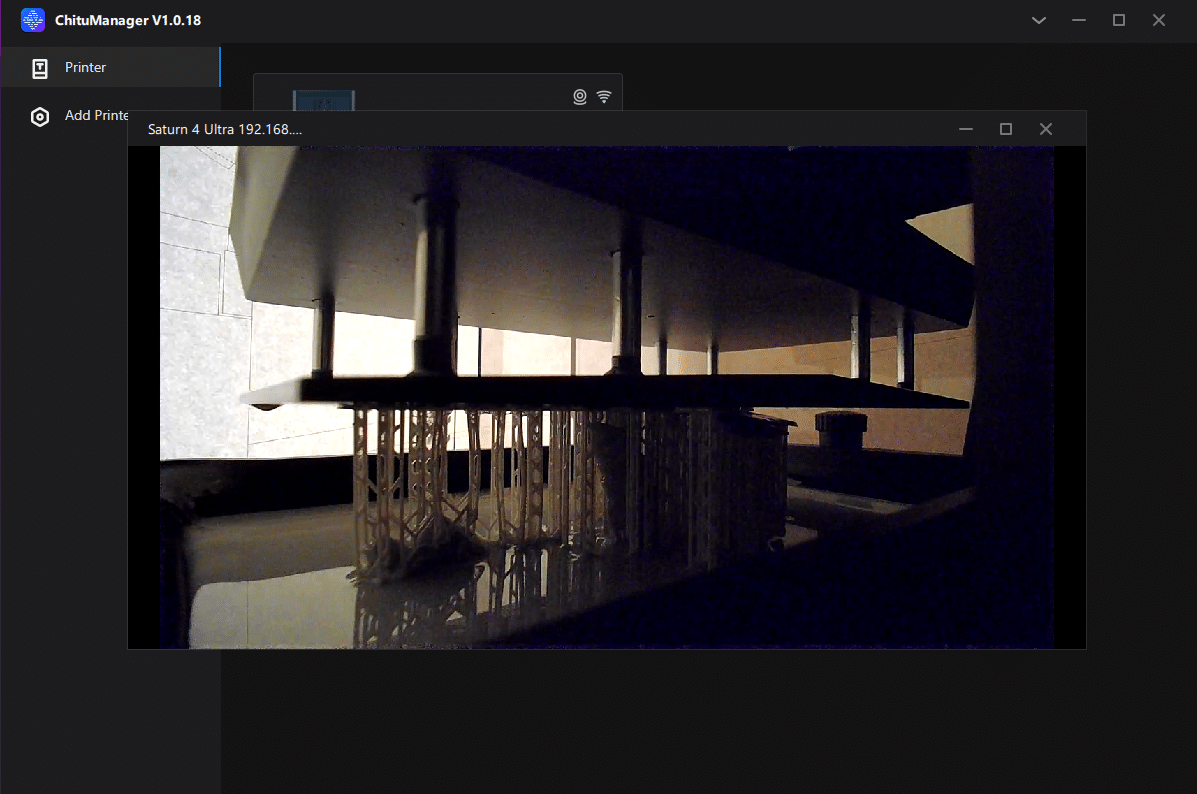
Task: Click the Printer sidebar icon
Action: coord(40,69)
